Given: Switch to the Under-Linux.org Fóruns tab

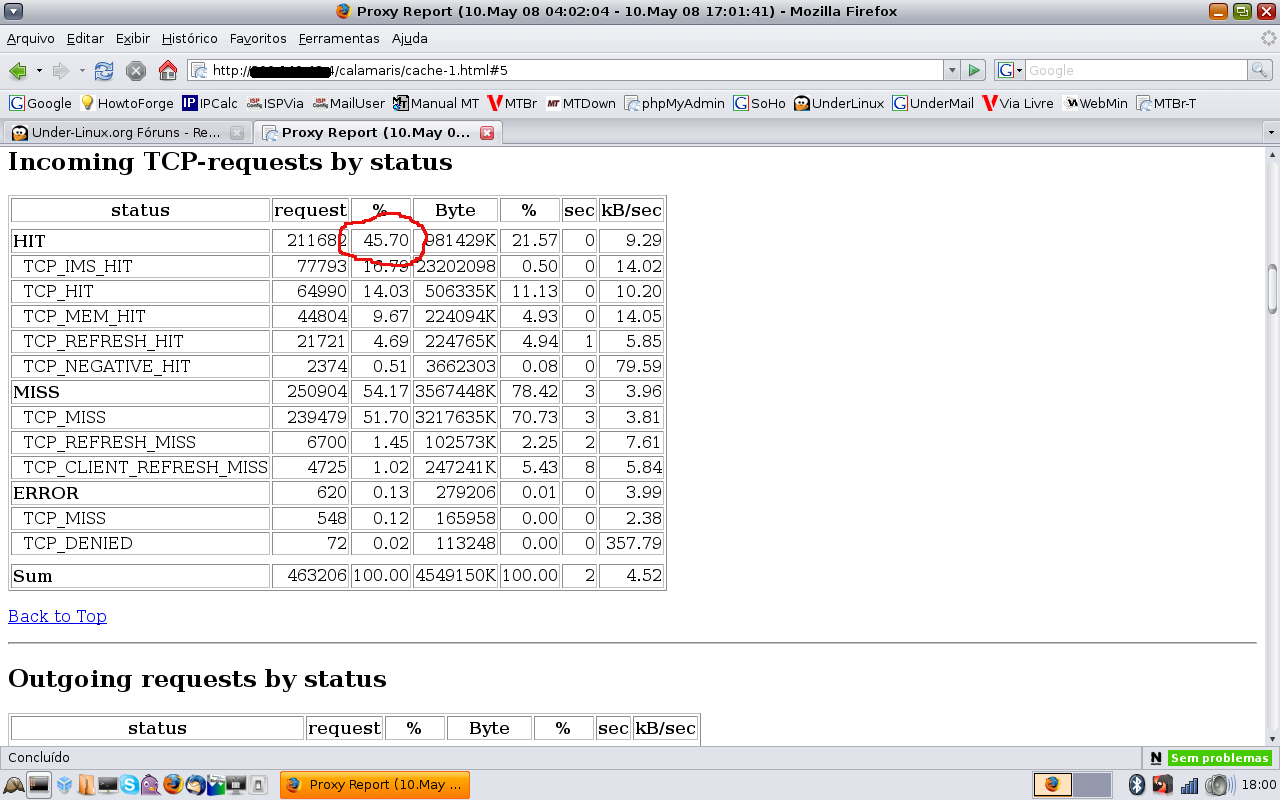Looking at the screenshot, I should [128, 132].
